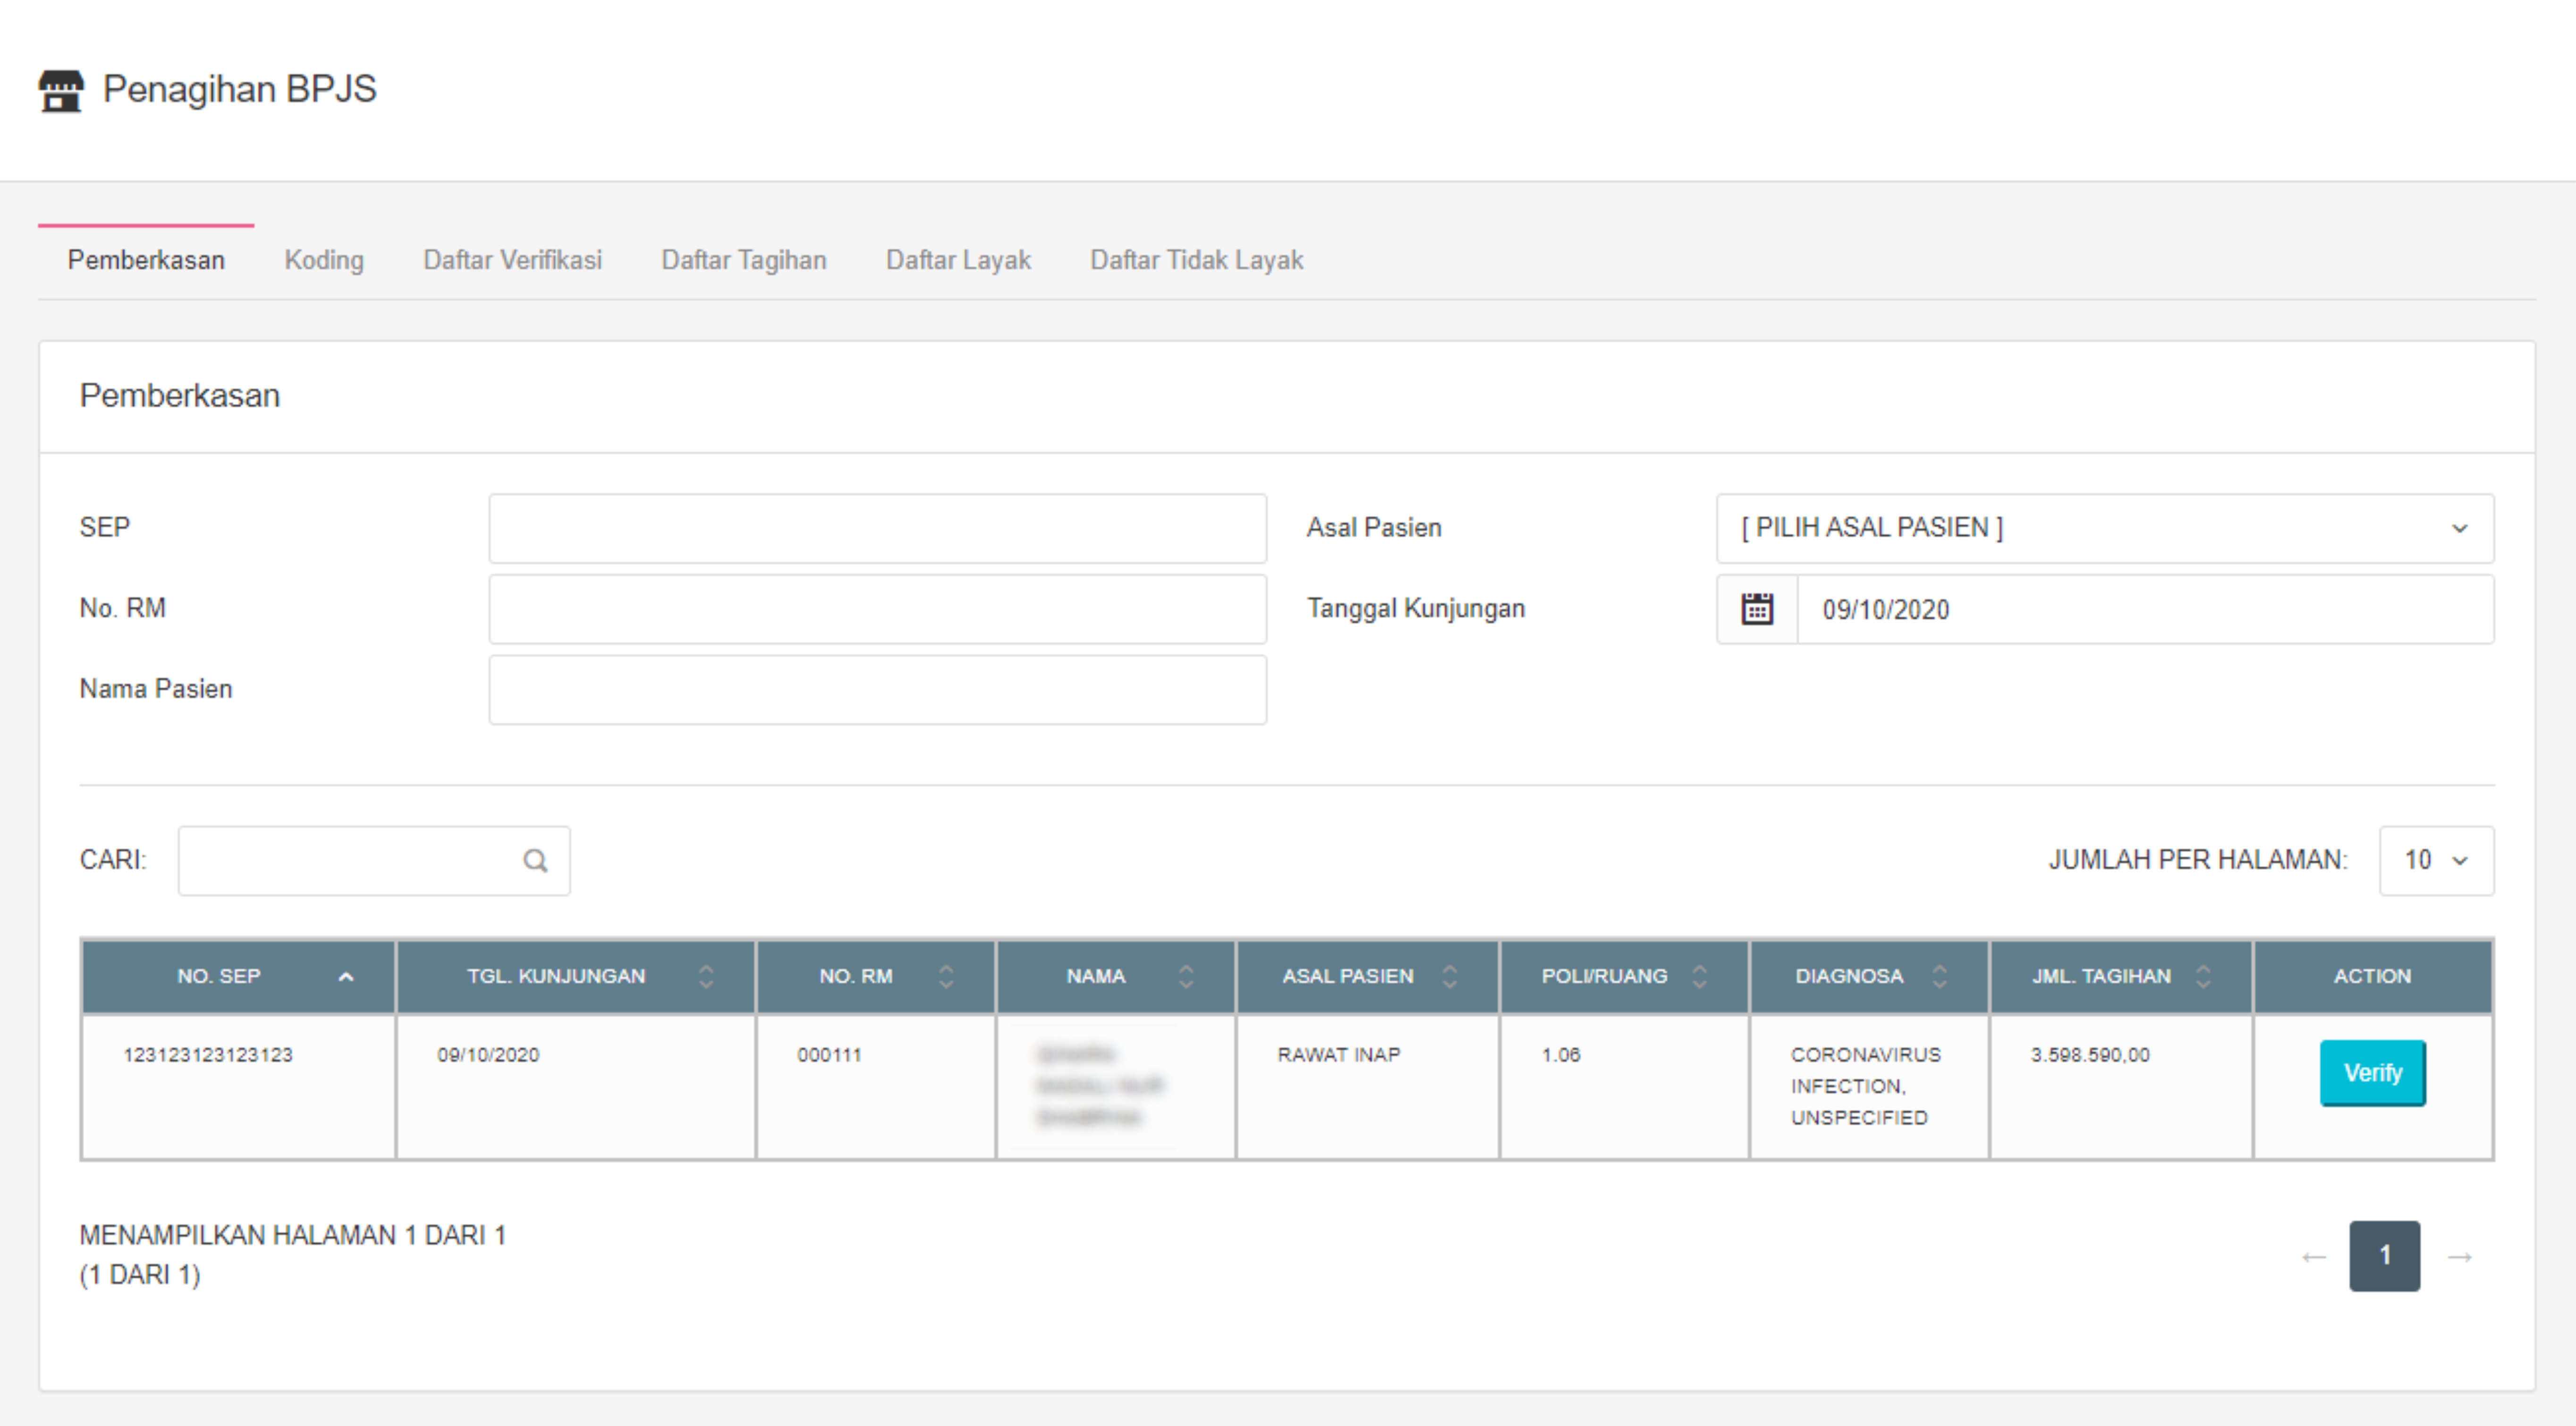Focus the SEP input field
This screenshot has width=2576, height=1426.
877,528
